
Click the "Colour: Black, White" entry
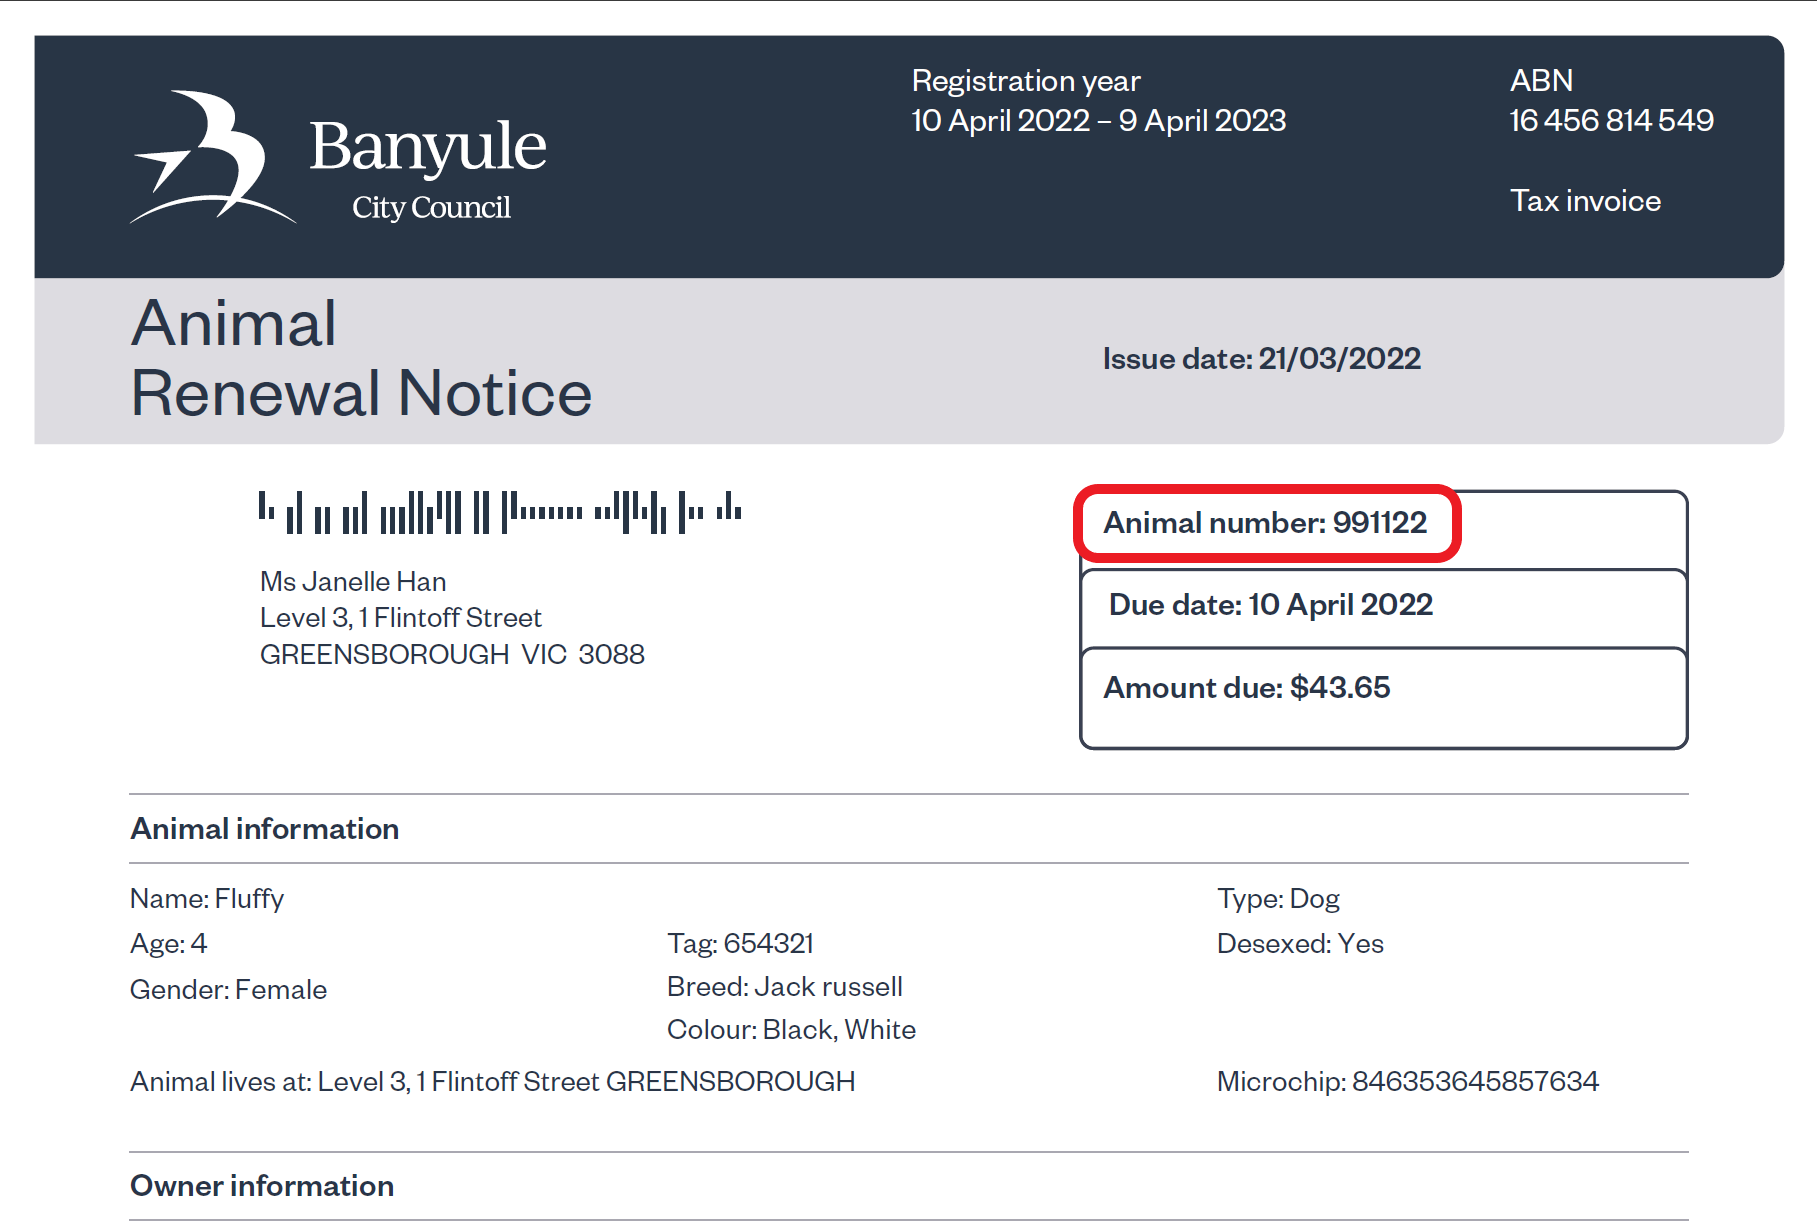coord(791,1030)
